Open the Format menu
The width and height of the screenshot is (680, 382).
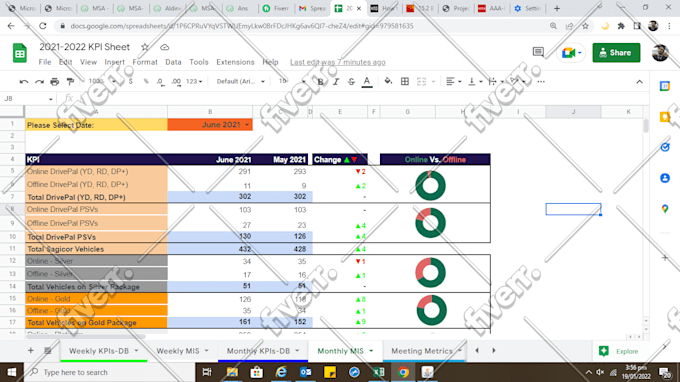click(145, 62)
